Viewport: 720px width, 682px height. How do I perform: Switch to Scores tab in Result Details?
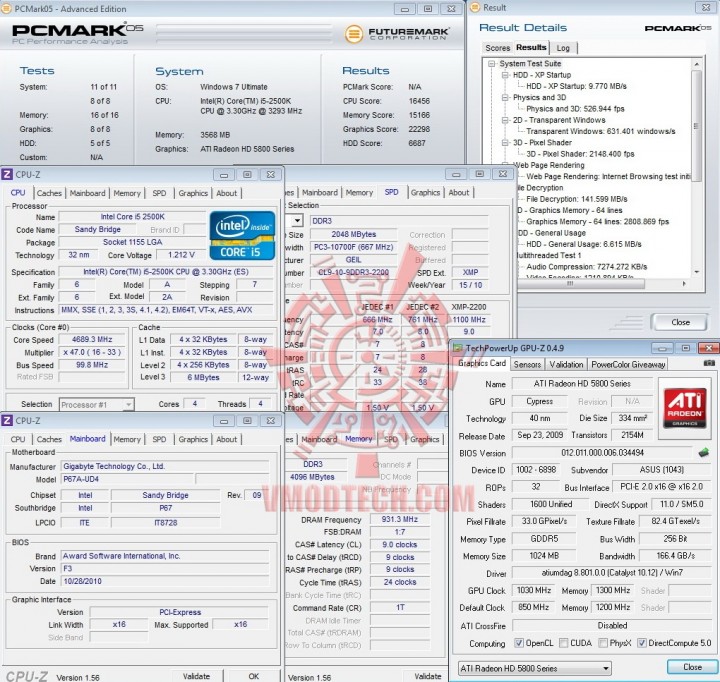pyautogui.click(x=497, y=48)
